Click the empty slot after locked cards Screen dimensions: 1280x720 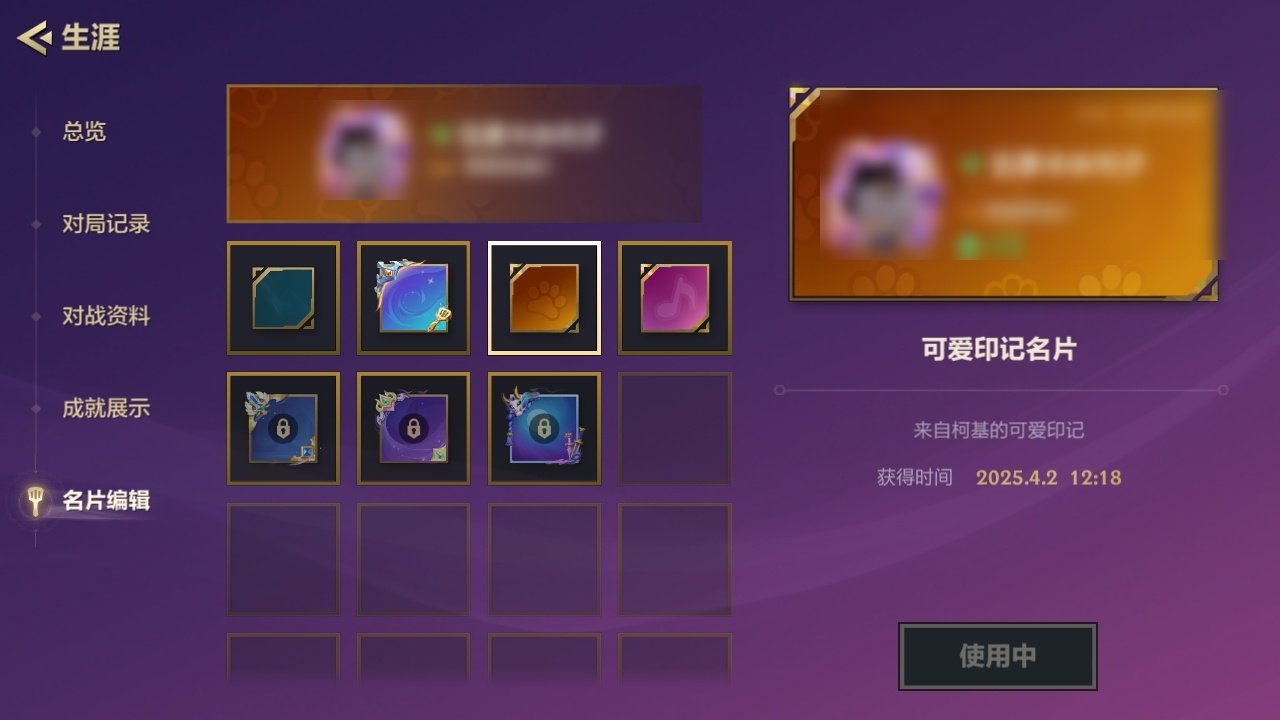[x=675, y=428]
